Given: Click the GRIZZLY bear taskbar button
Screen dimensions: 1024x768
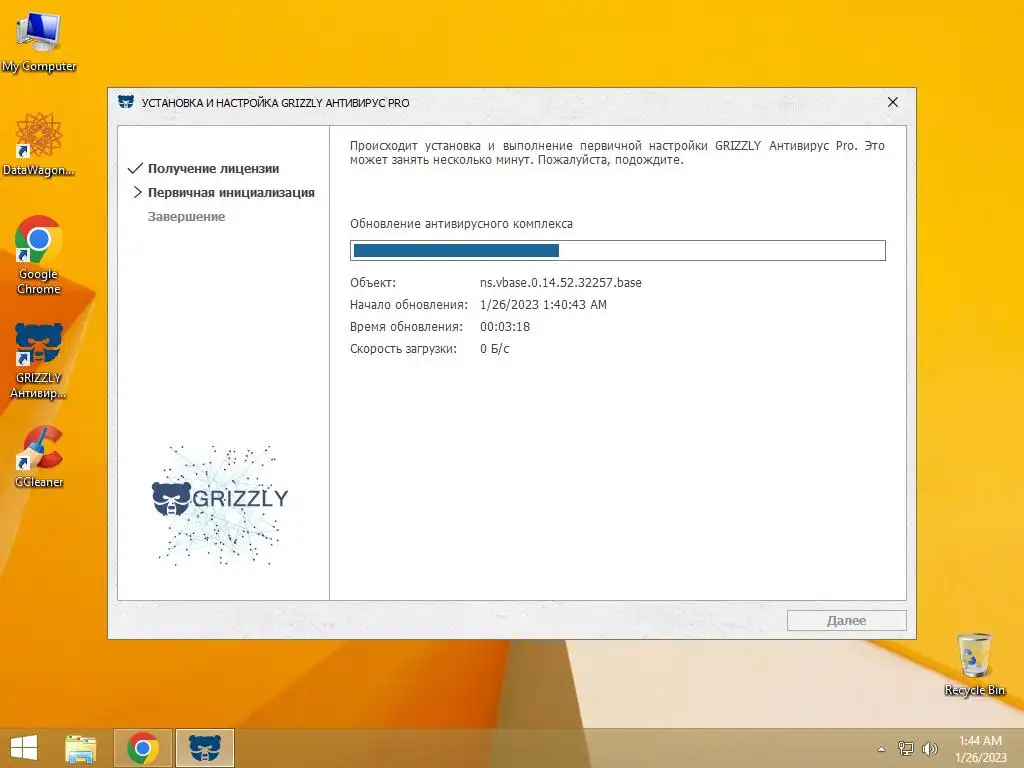Looking at the screenshot, I should [205, 748].
